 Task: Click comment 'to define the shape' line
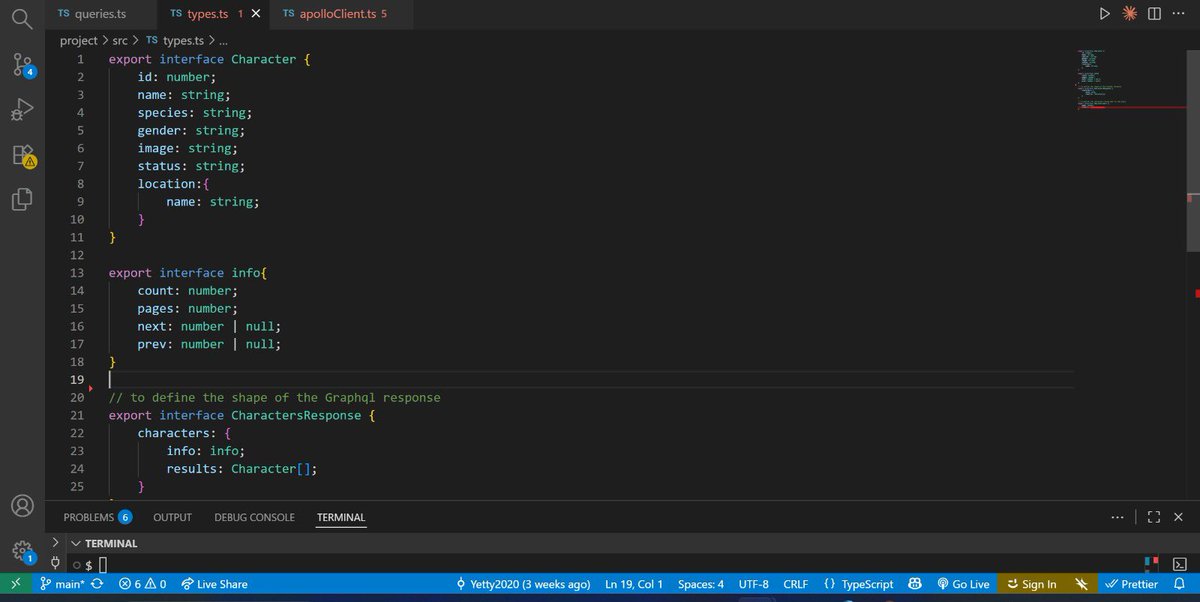[x=275, y=397]
